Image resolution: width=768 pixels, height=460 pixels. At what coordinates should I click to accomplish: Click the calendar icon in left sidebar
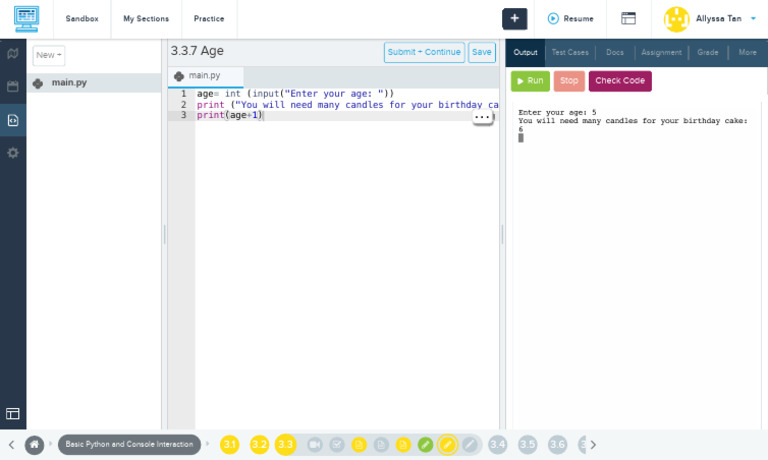click(13, 86)
